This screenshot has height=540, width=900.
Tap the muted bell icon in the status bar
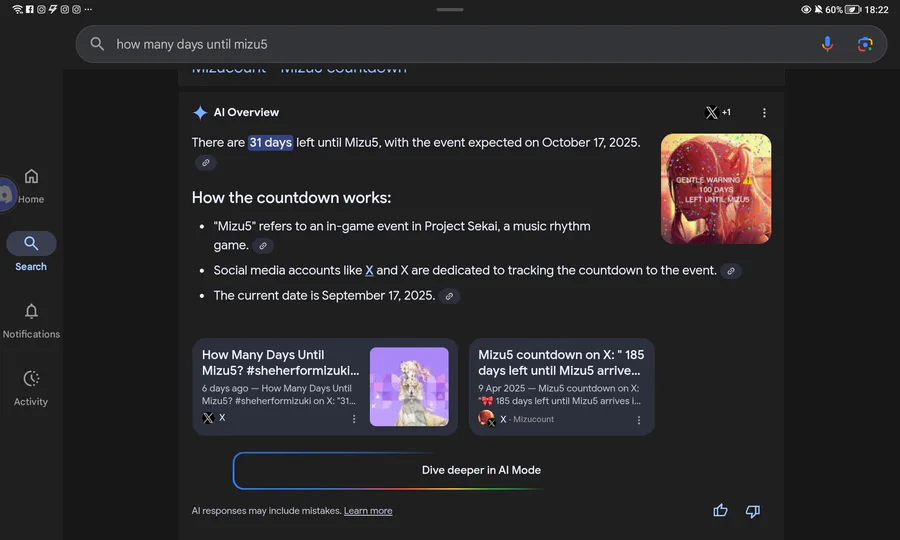pyautogui.click(x=818, y=9)
